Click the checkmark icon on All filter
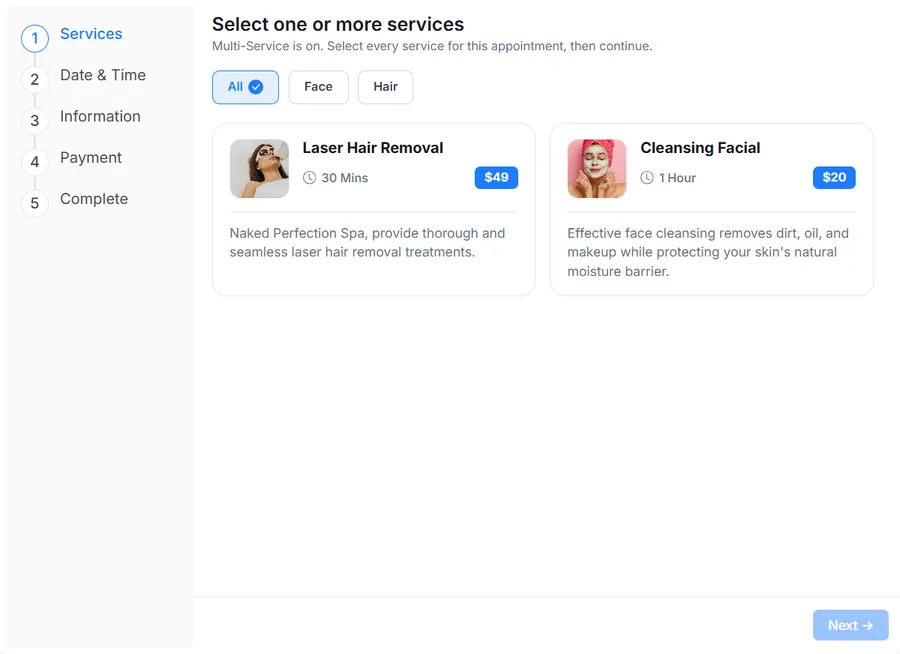 click(256, 87)
